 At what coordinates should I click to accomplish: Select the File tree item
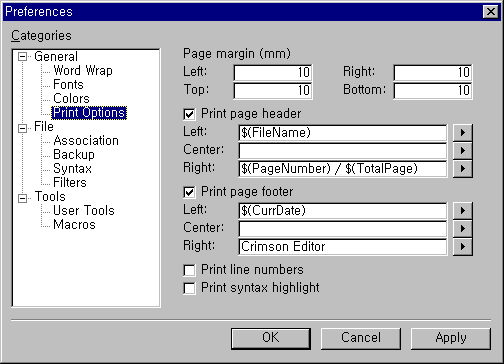44,127
